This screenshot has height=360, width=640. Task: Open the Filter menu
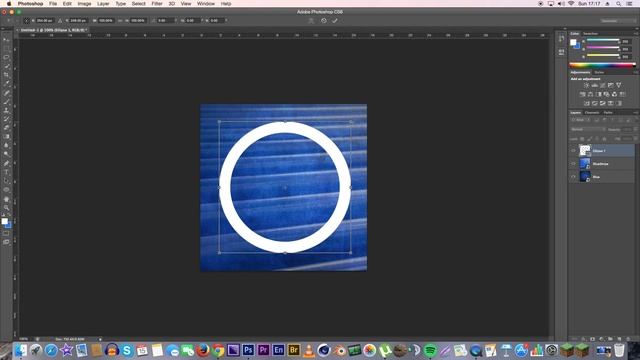pyautogui.click(x=157, y=4)
